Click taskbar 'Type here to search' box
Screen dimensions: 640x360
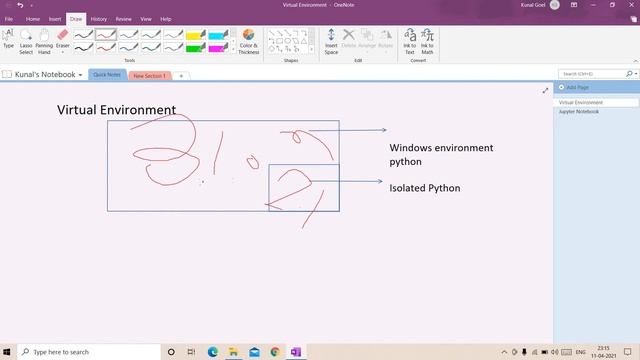coord(89,352)
